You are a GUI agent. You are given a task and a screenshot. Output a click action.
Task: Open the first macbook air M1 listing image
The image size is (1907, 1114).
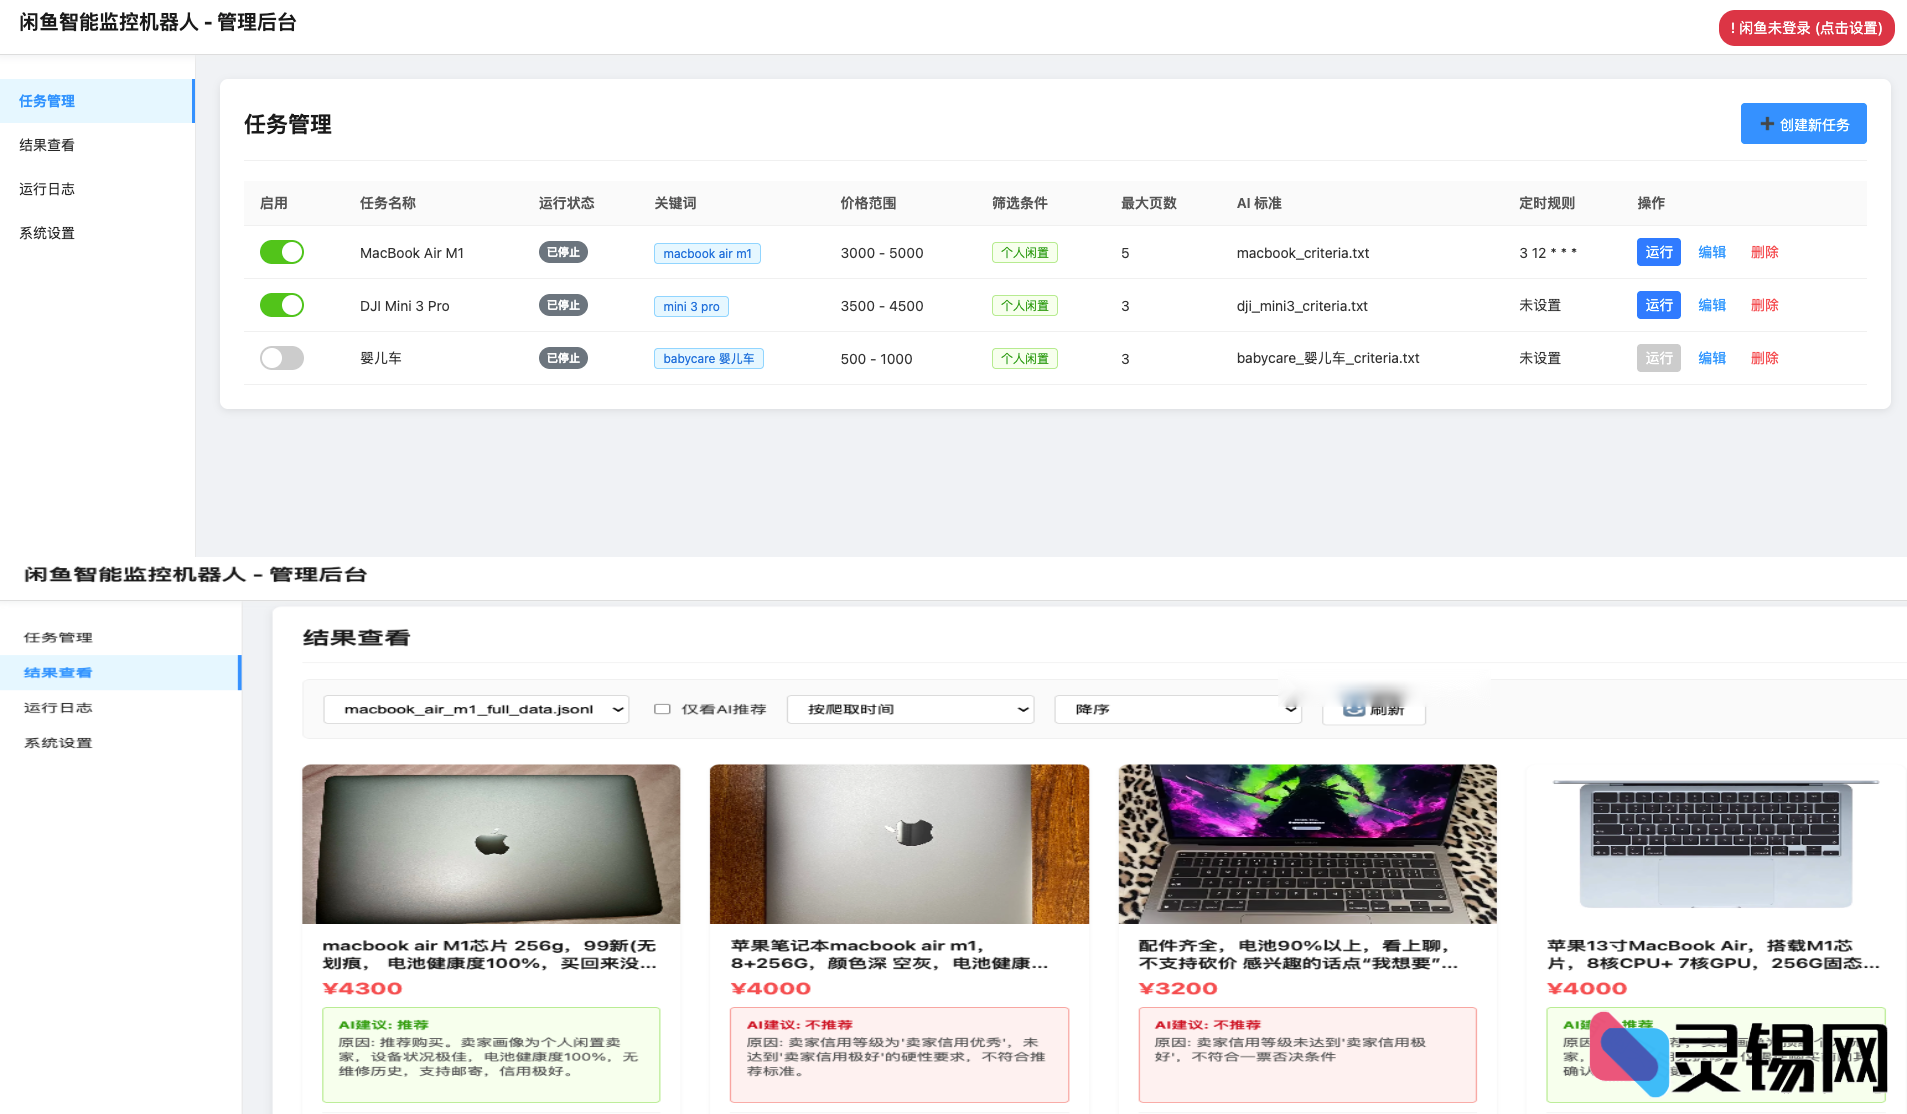(490, 843)
